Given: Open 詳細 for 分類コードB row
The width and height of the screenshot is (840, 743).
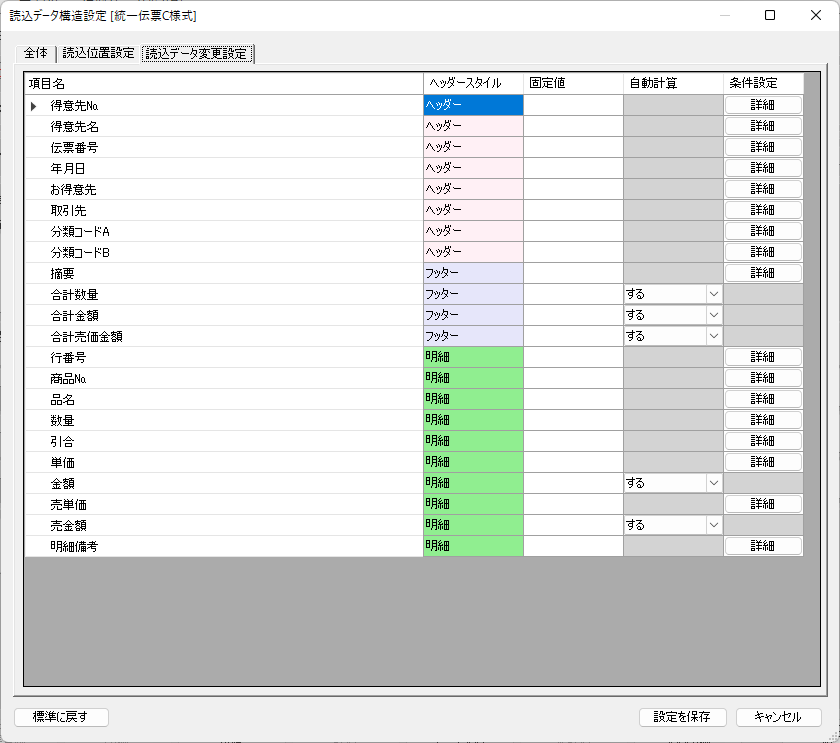Looking at the screenshot, I should [763, 252].
